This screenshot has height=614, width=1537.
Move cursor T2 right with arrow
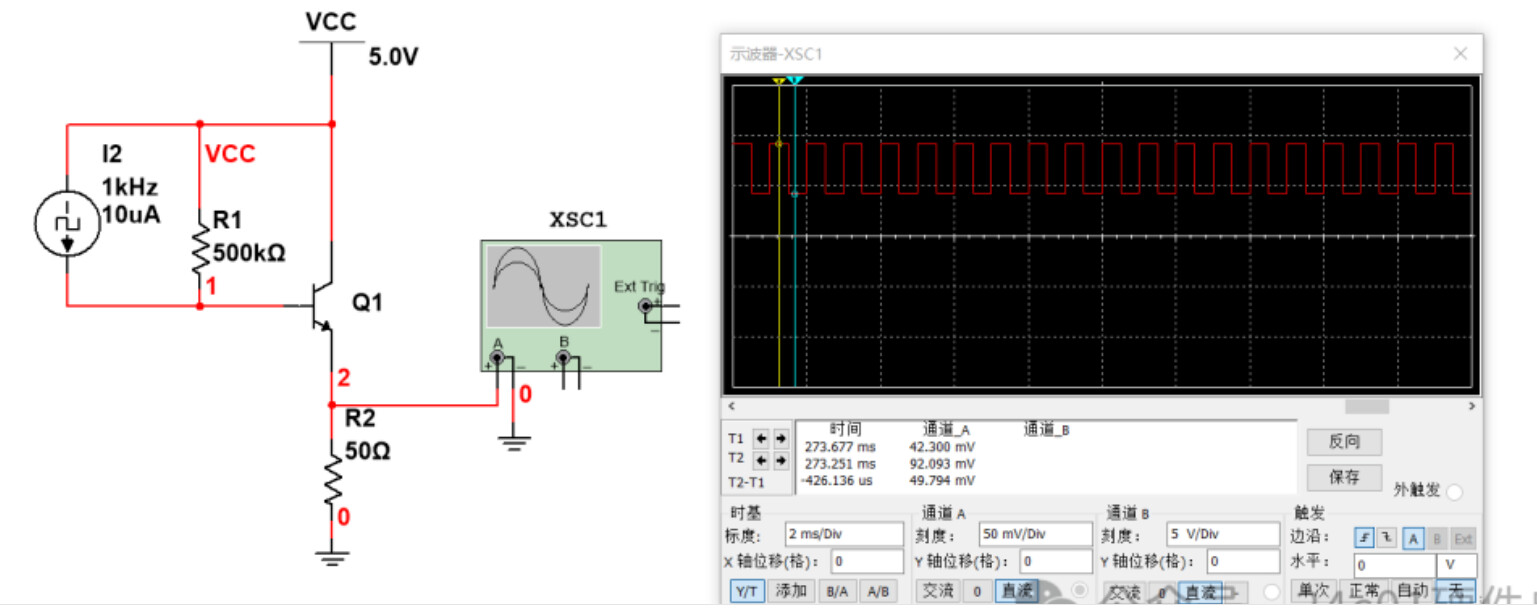[781, 460]
